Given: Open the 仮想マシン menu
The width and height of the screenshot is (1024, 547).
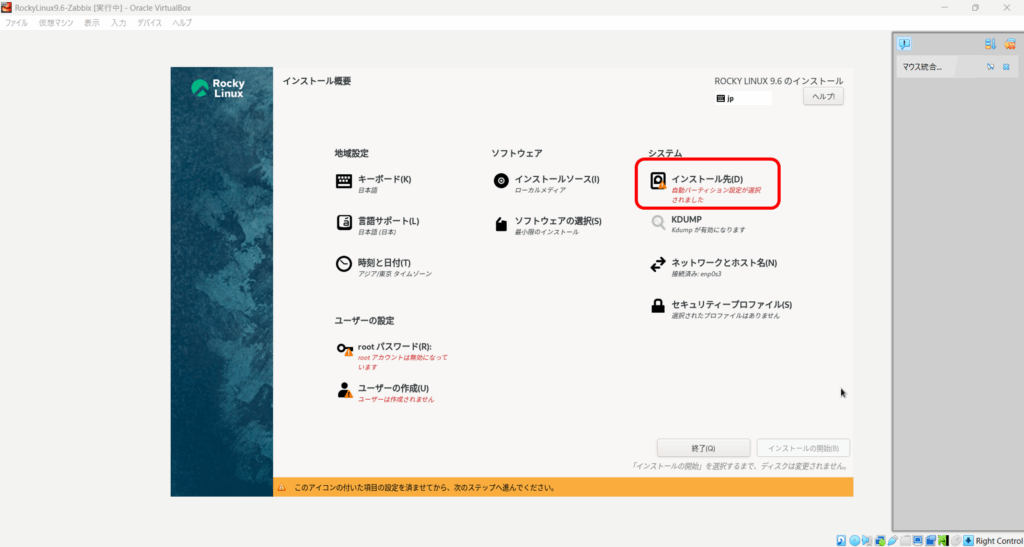Looking at the screenshot, I should coord(56,23).
